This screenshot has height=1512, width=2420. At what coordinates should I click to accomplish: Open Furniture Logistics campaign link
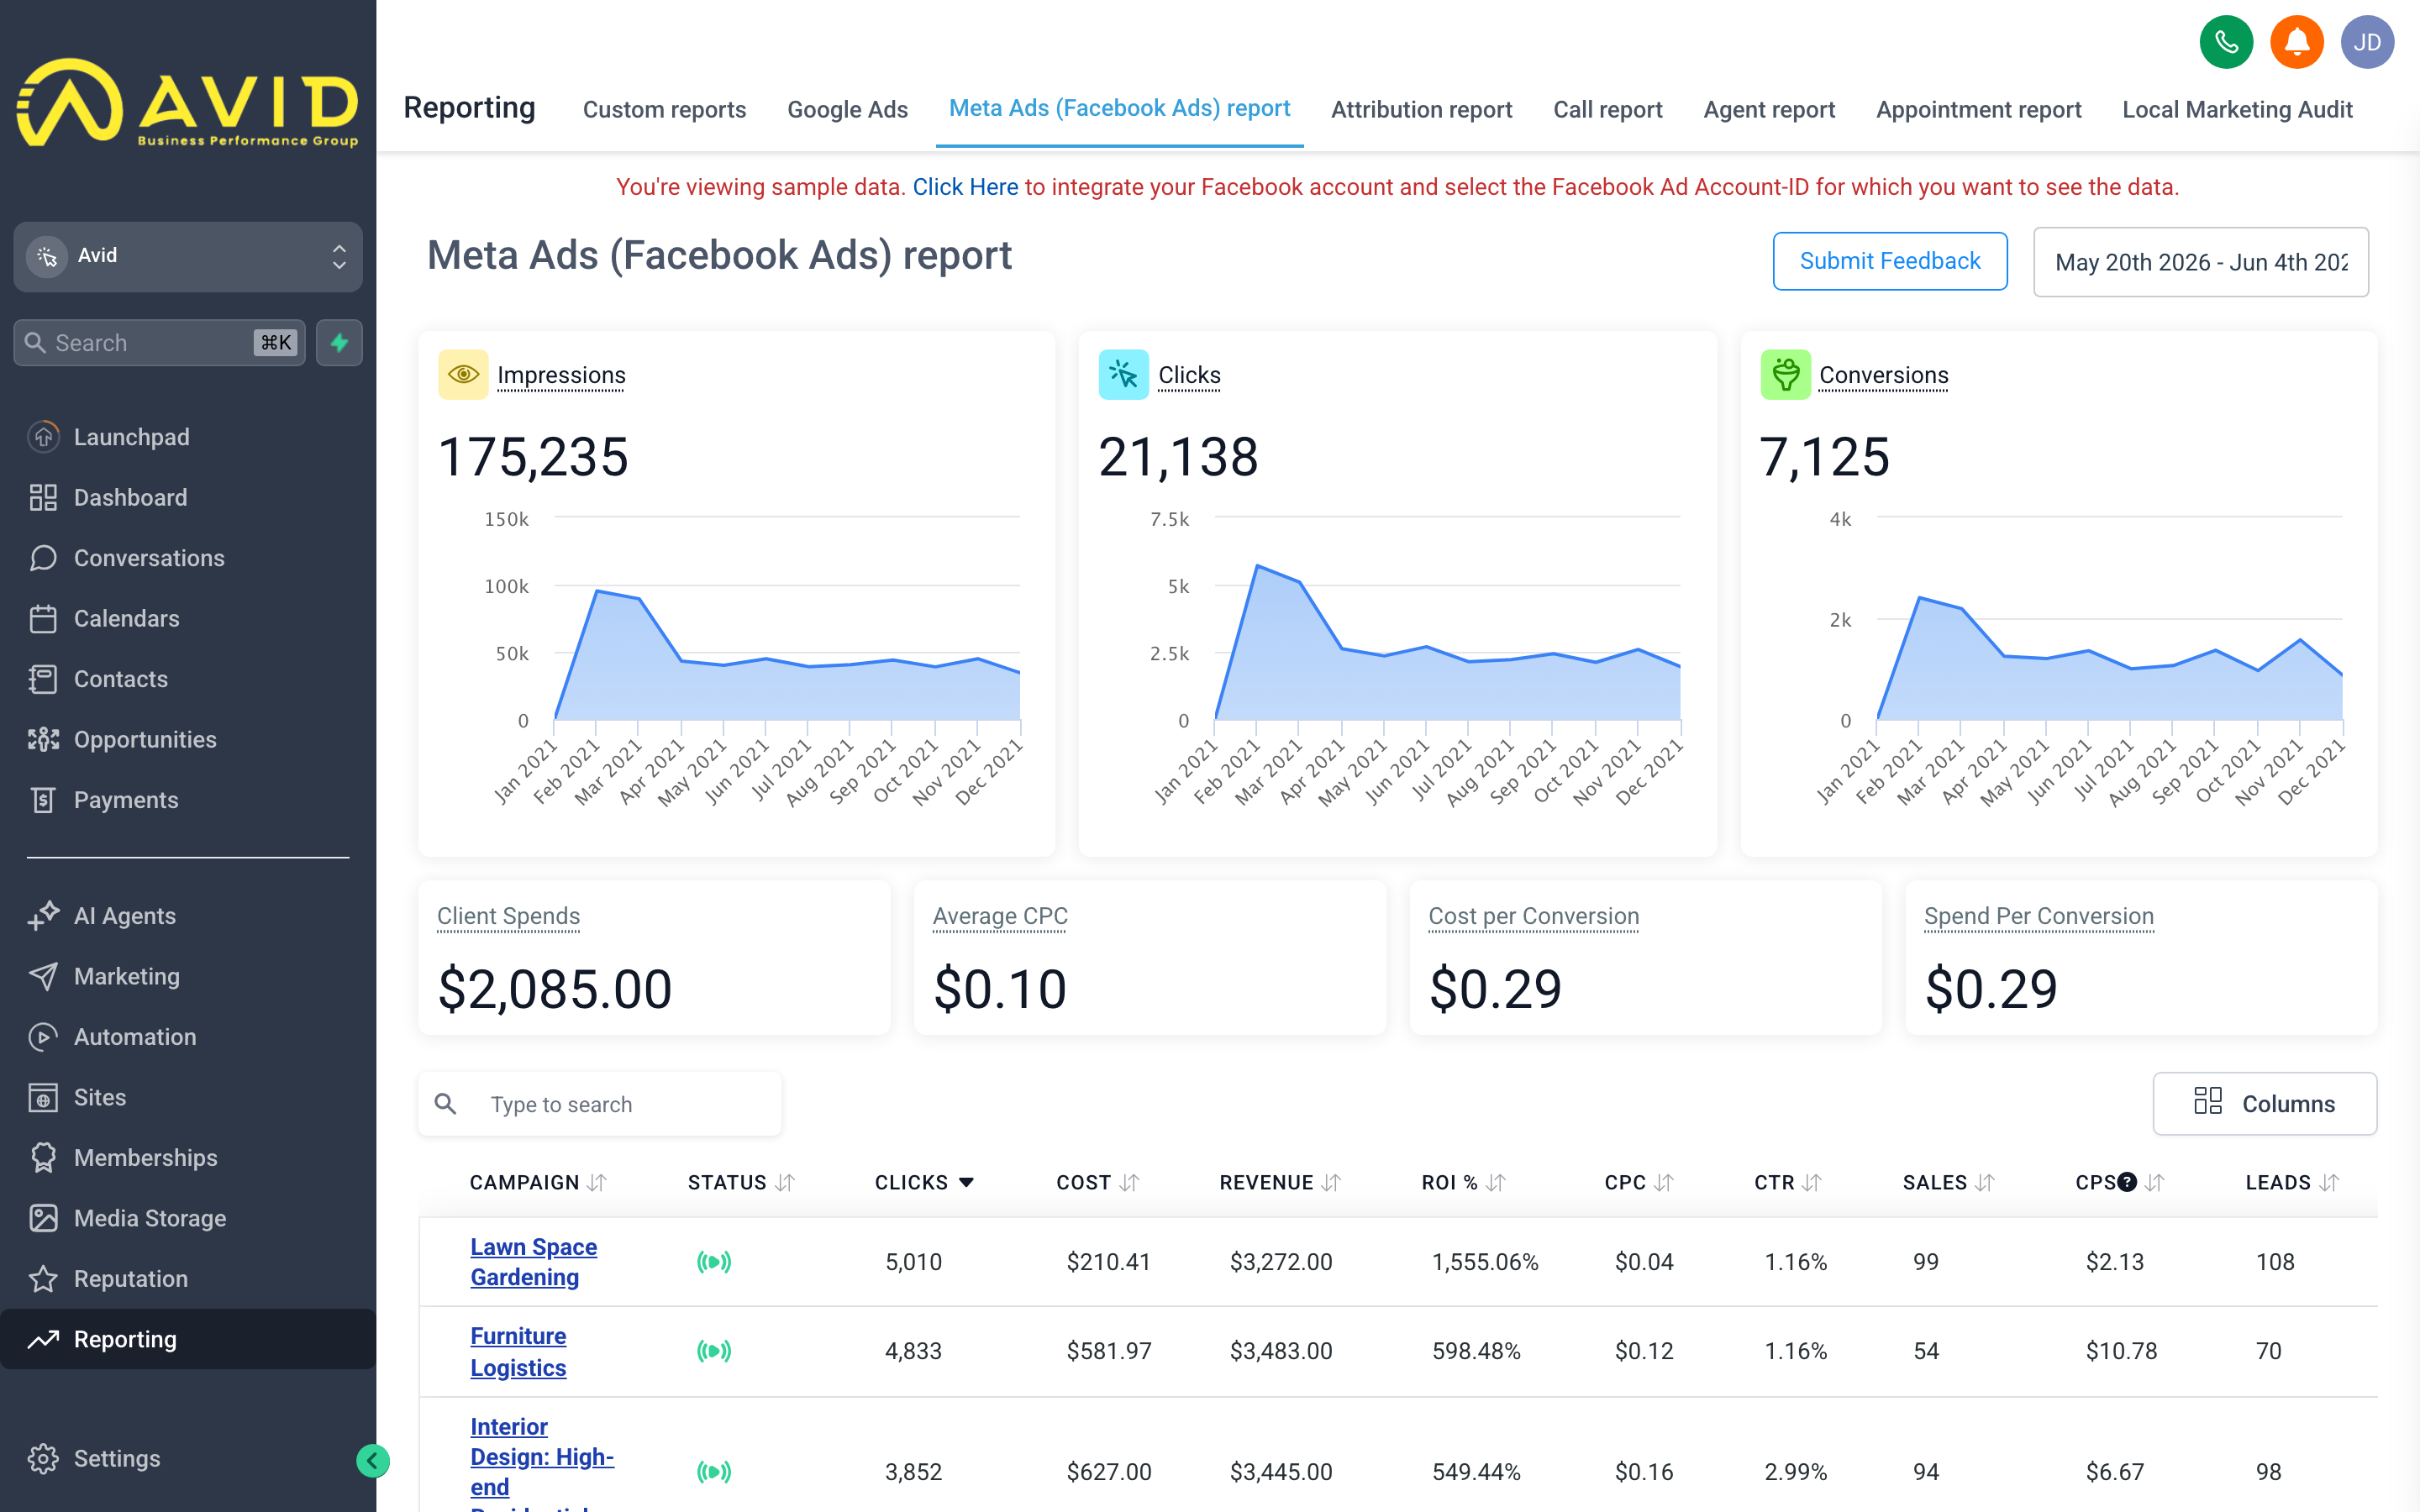(518, 1351)
